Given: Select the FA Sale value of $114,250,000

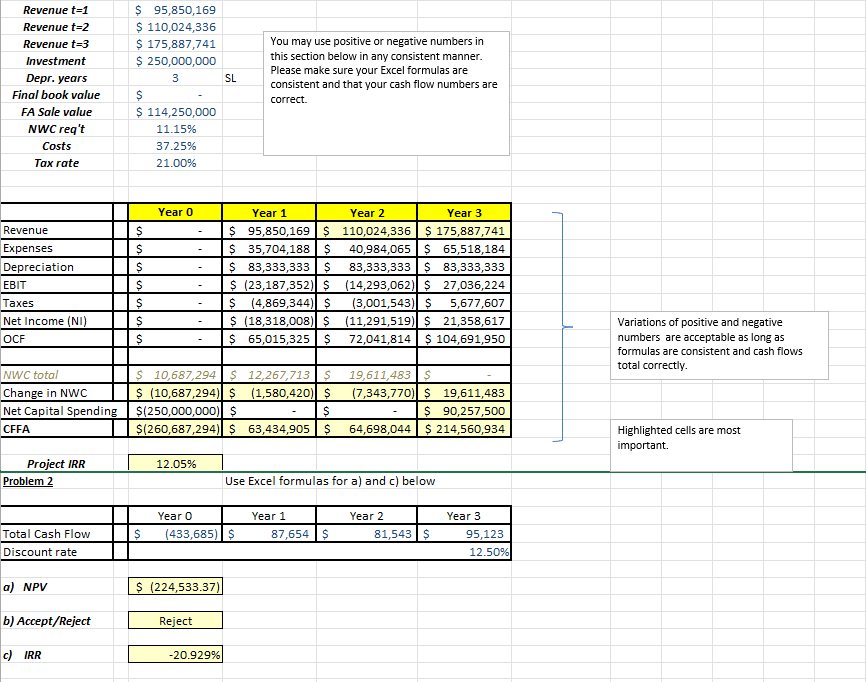Looking at the screenshot, I should coord(175,112).
